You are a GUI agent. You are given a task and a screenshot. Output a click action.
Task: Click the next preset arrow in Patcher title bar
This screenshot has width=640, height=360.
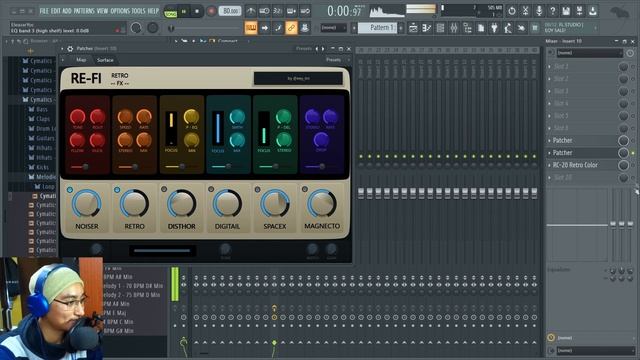[323, 49]
